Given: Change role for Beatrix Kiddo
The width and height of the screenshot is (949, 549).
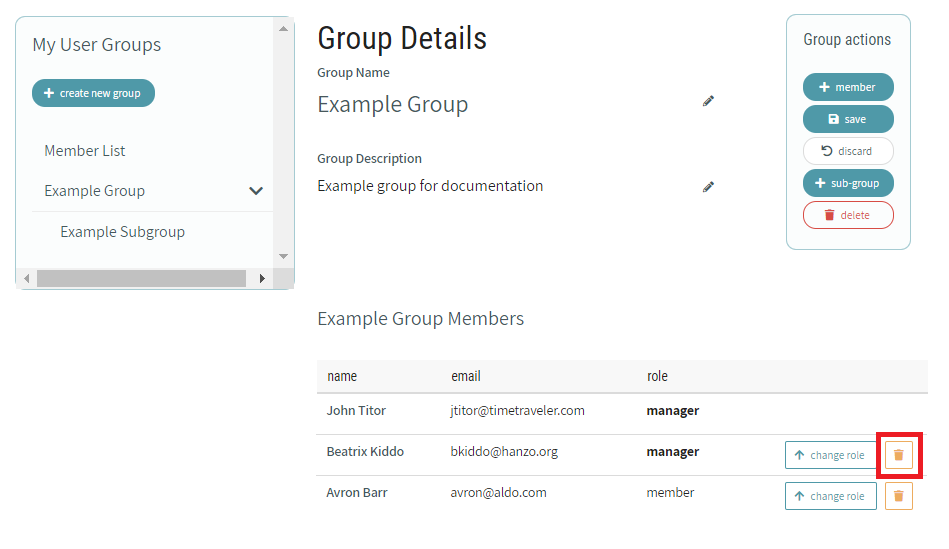Looking at the screenshot, I should [830, 455].
